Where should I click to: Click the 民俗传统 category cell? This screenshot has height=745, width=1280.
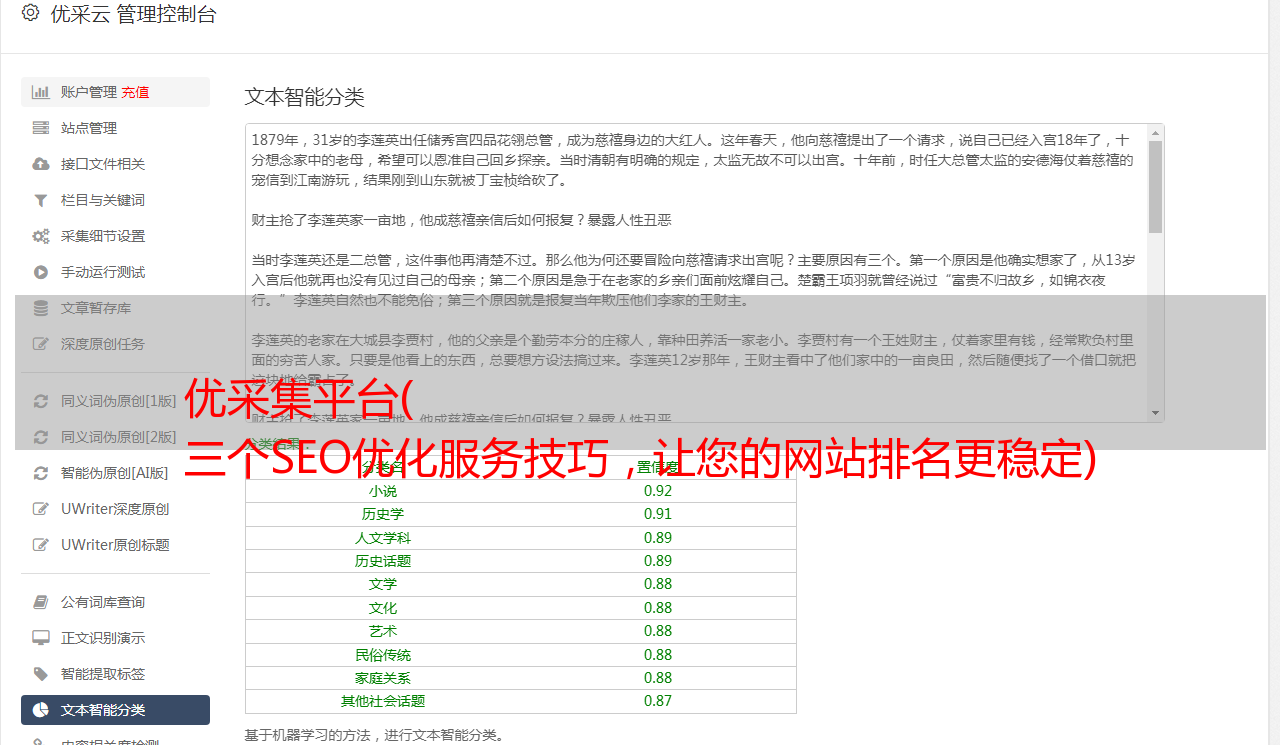point(382,655)
